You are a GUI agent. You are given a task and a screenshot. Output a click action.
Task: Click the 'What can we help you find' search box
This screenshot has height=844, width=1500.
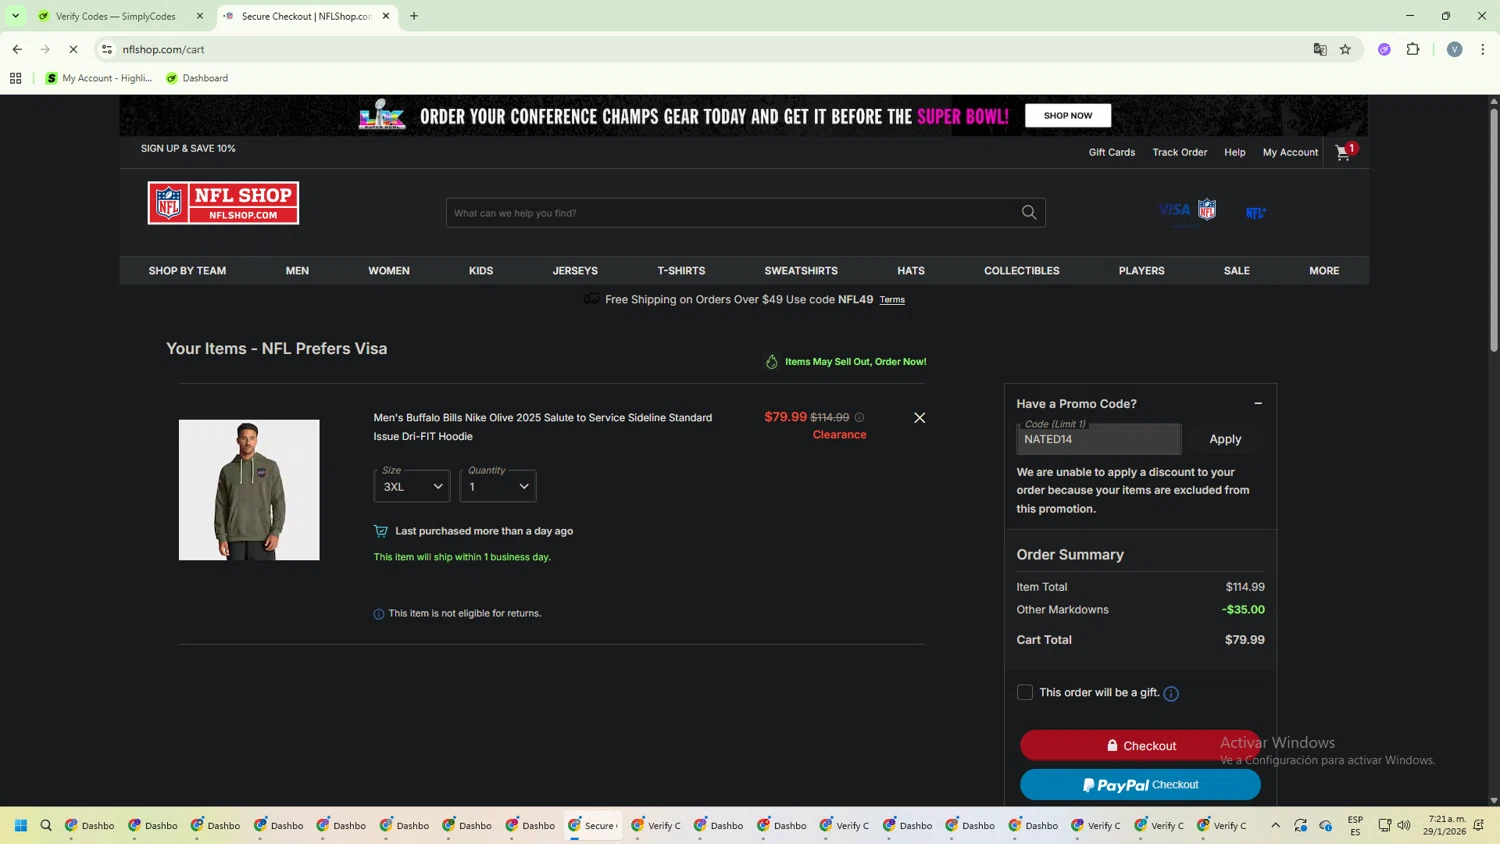[x=732, y=212]
